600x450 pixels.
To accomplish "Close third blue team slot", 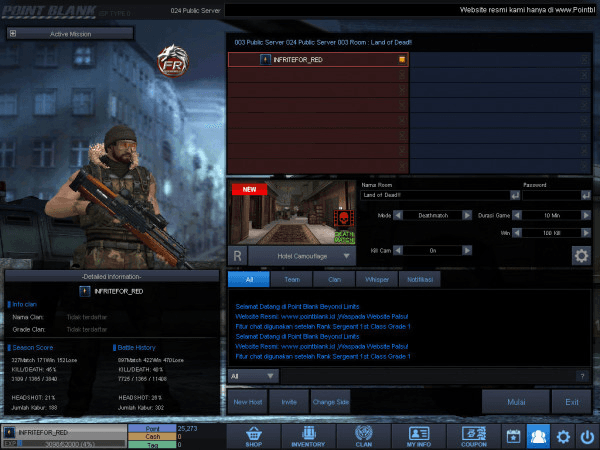I will pos(584,90).
